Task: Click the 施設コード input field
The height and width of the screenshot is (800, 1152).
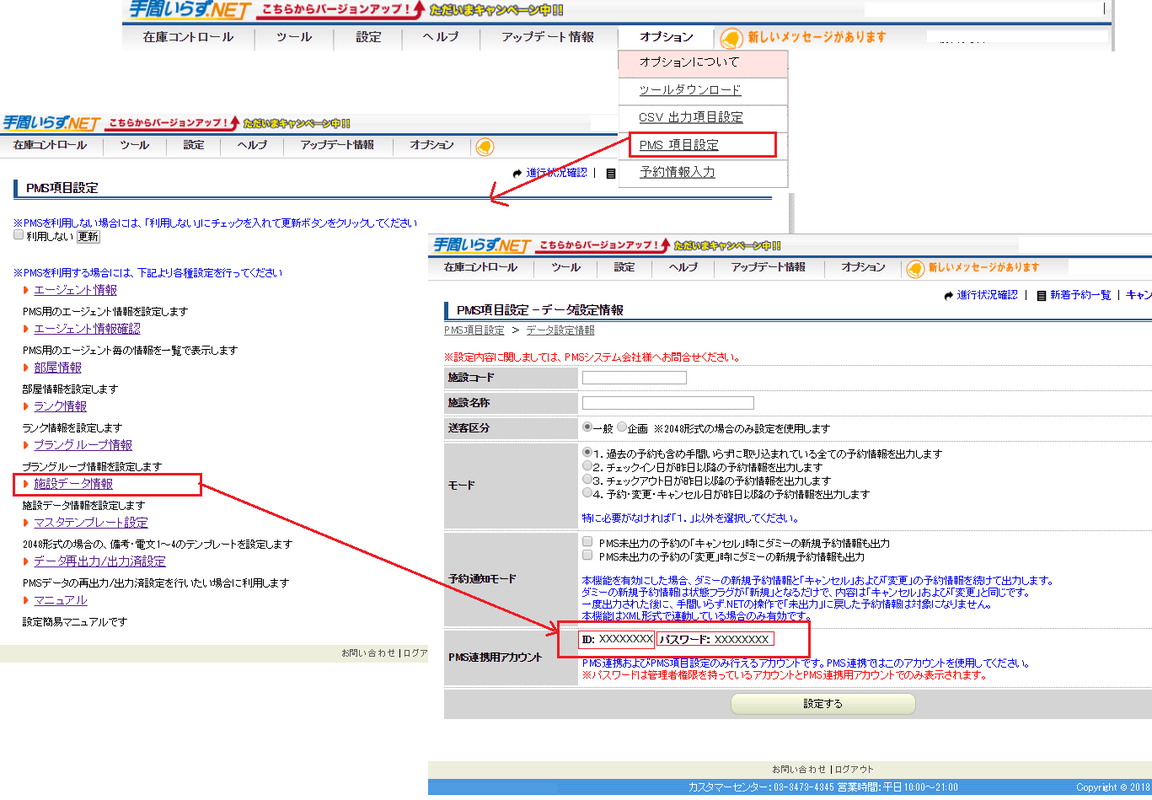Action: [634, 378]
